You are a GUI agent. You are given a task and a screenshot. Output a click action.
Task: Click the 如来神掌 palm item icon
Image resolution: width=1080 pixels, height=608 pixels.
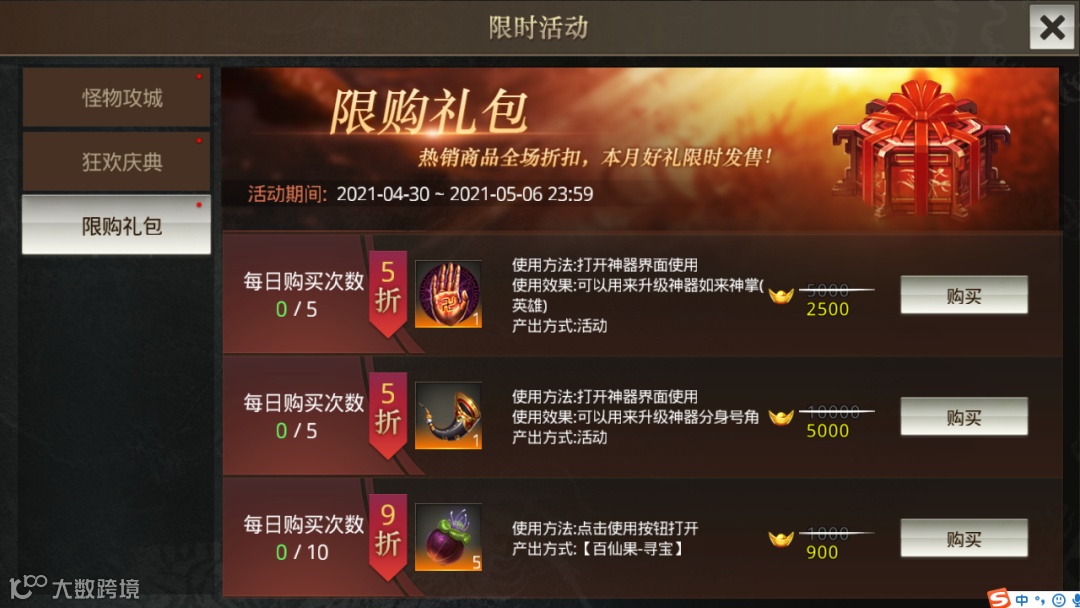coord(448,294)
